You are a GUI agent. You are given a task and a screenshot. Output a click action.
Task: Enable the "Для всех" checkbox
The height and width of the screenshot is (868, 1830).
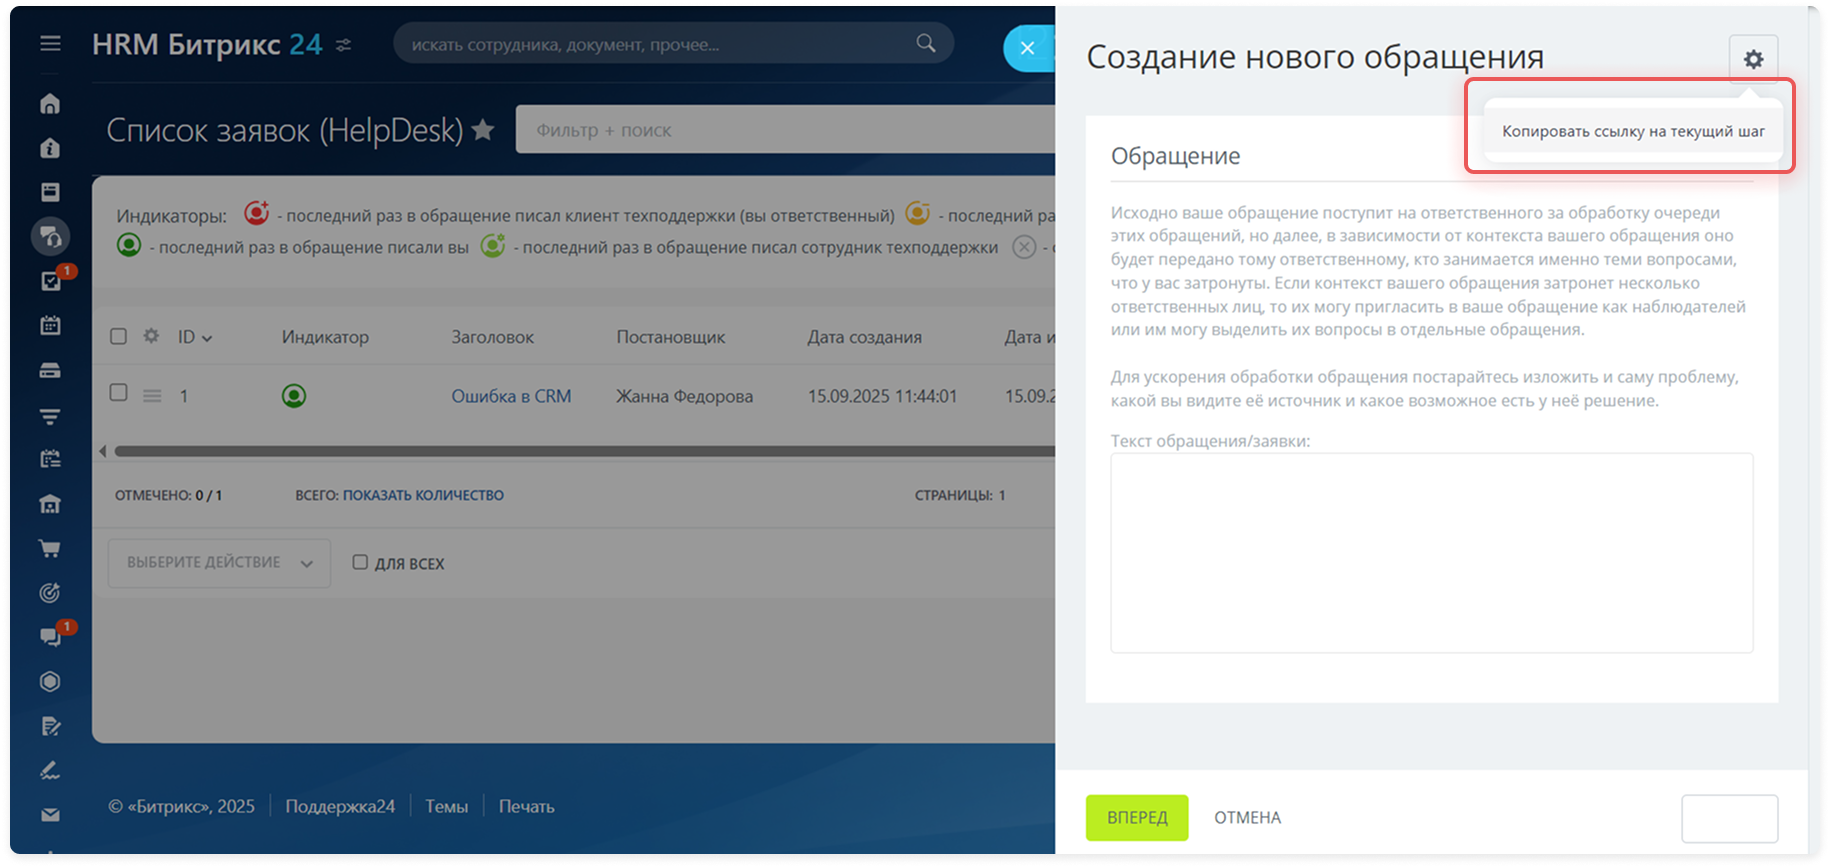click(360, 563)
